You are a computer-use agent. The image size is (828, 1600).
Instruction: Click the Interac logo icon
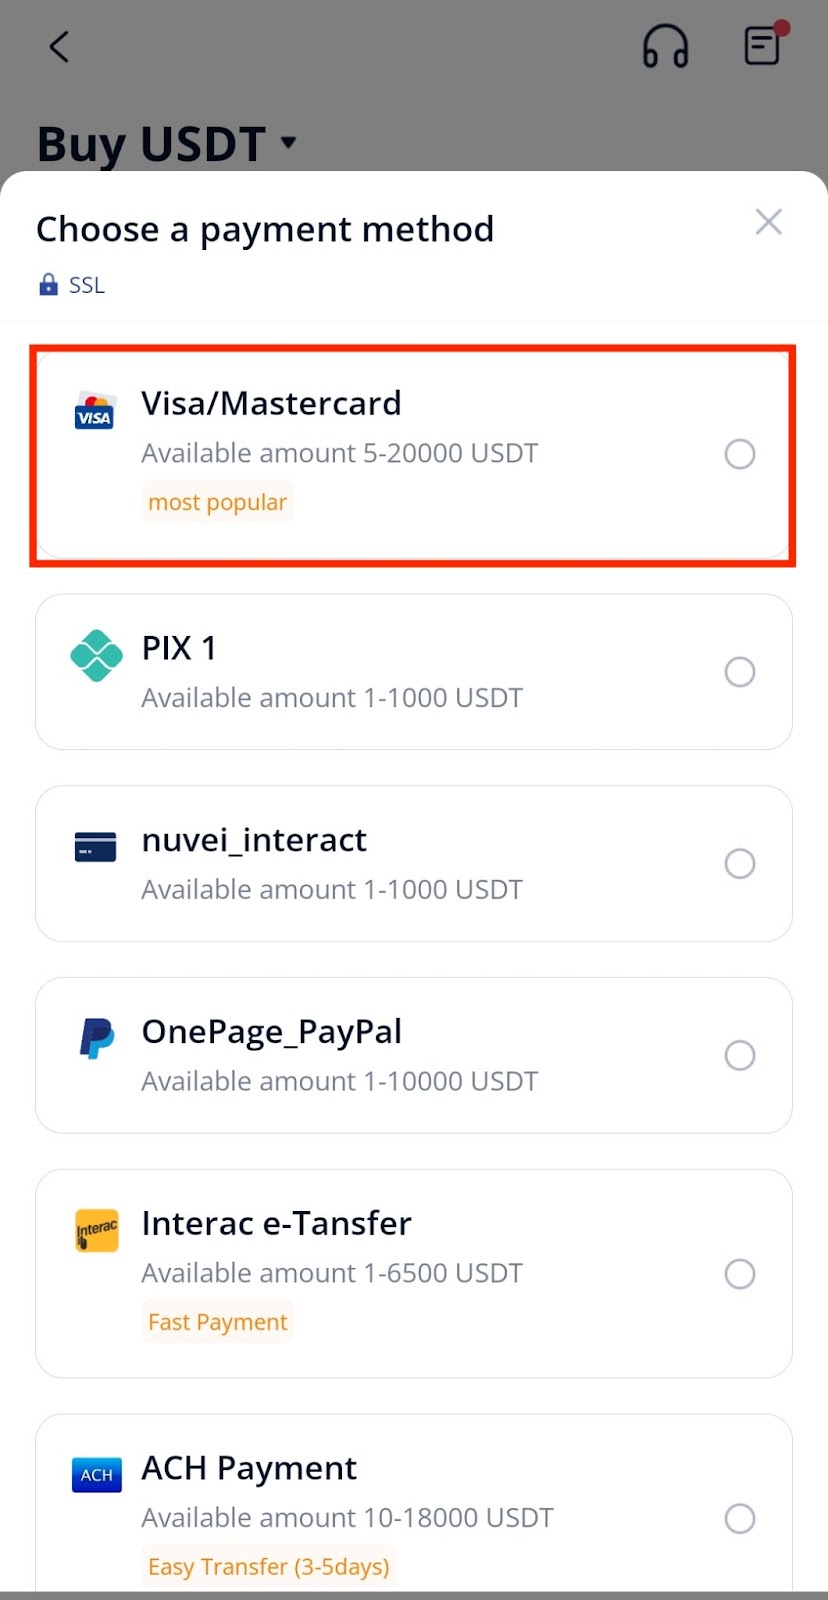point(97,1230)
